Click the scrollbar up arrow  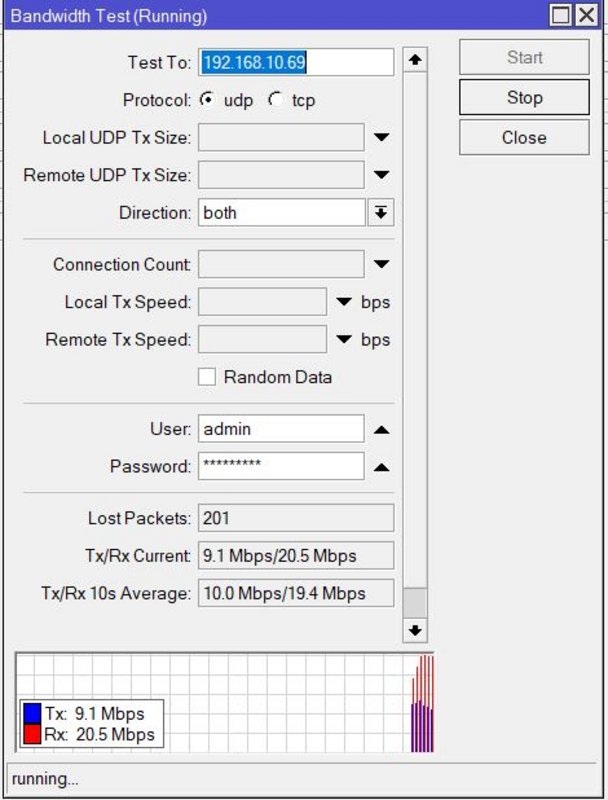click(x=415, y=60)
